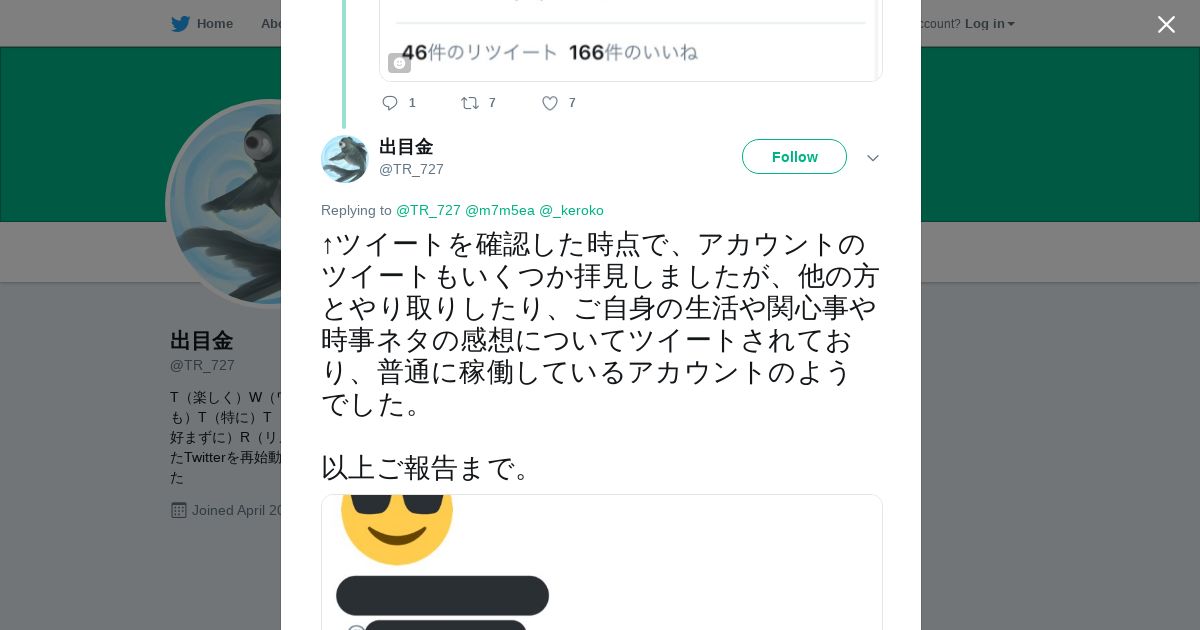Image resolution: width=1200 pixels, height=630 pixels.
Task: Open the sunglasses emoji attached image
Action: pyautogui.click(x=601, y=562)
